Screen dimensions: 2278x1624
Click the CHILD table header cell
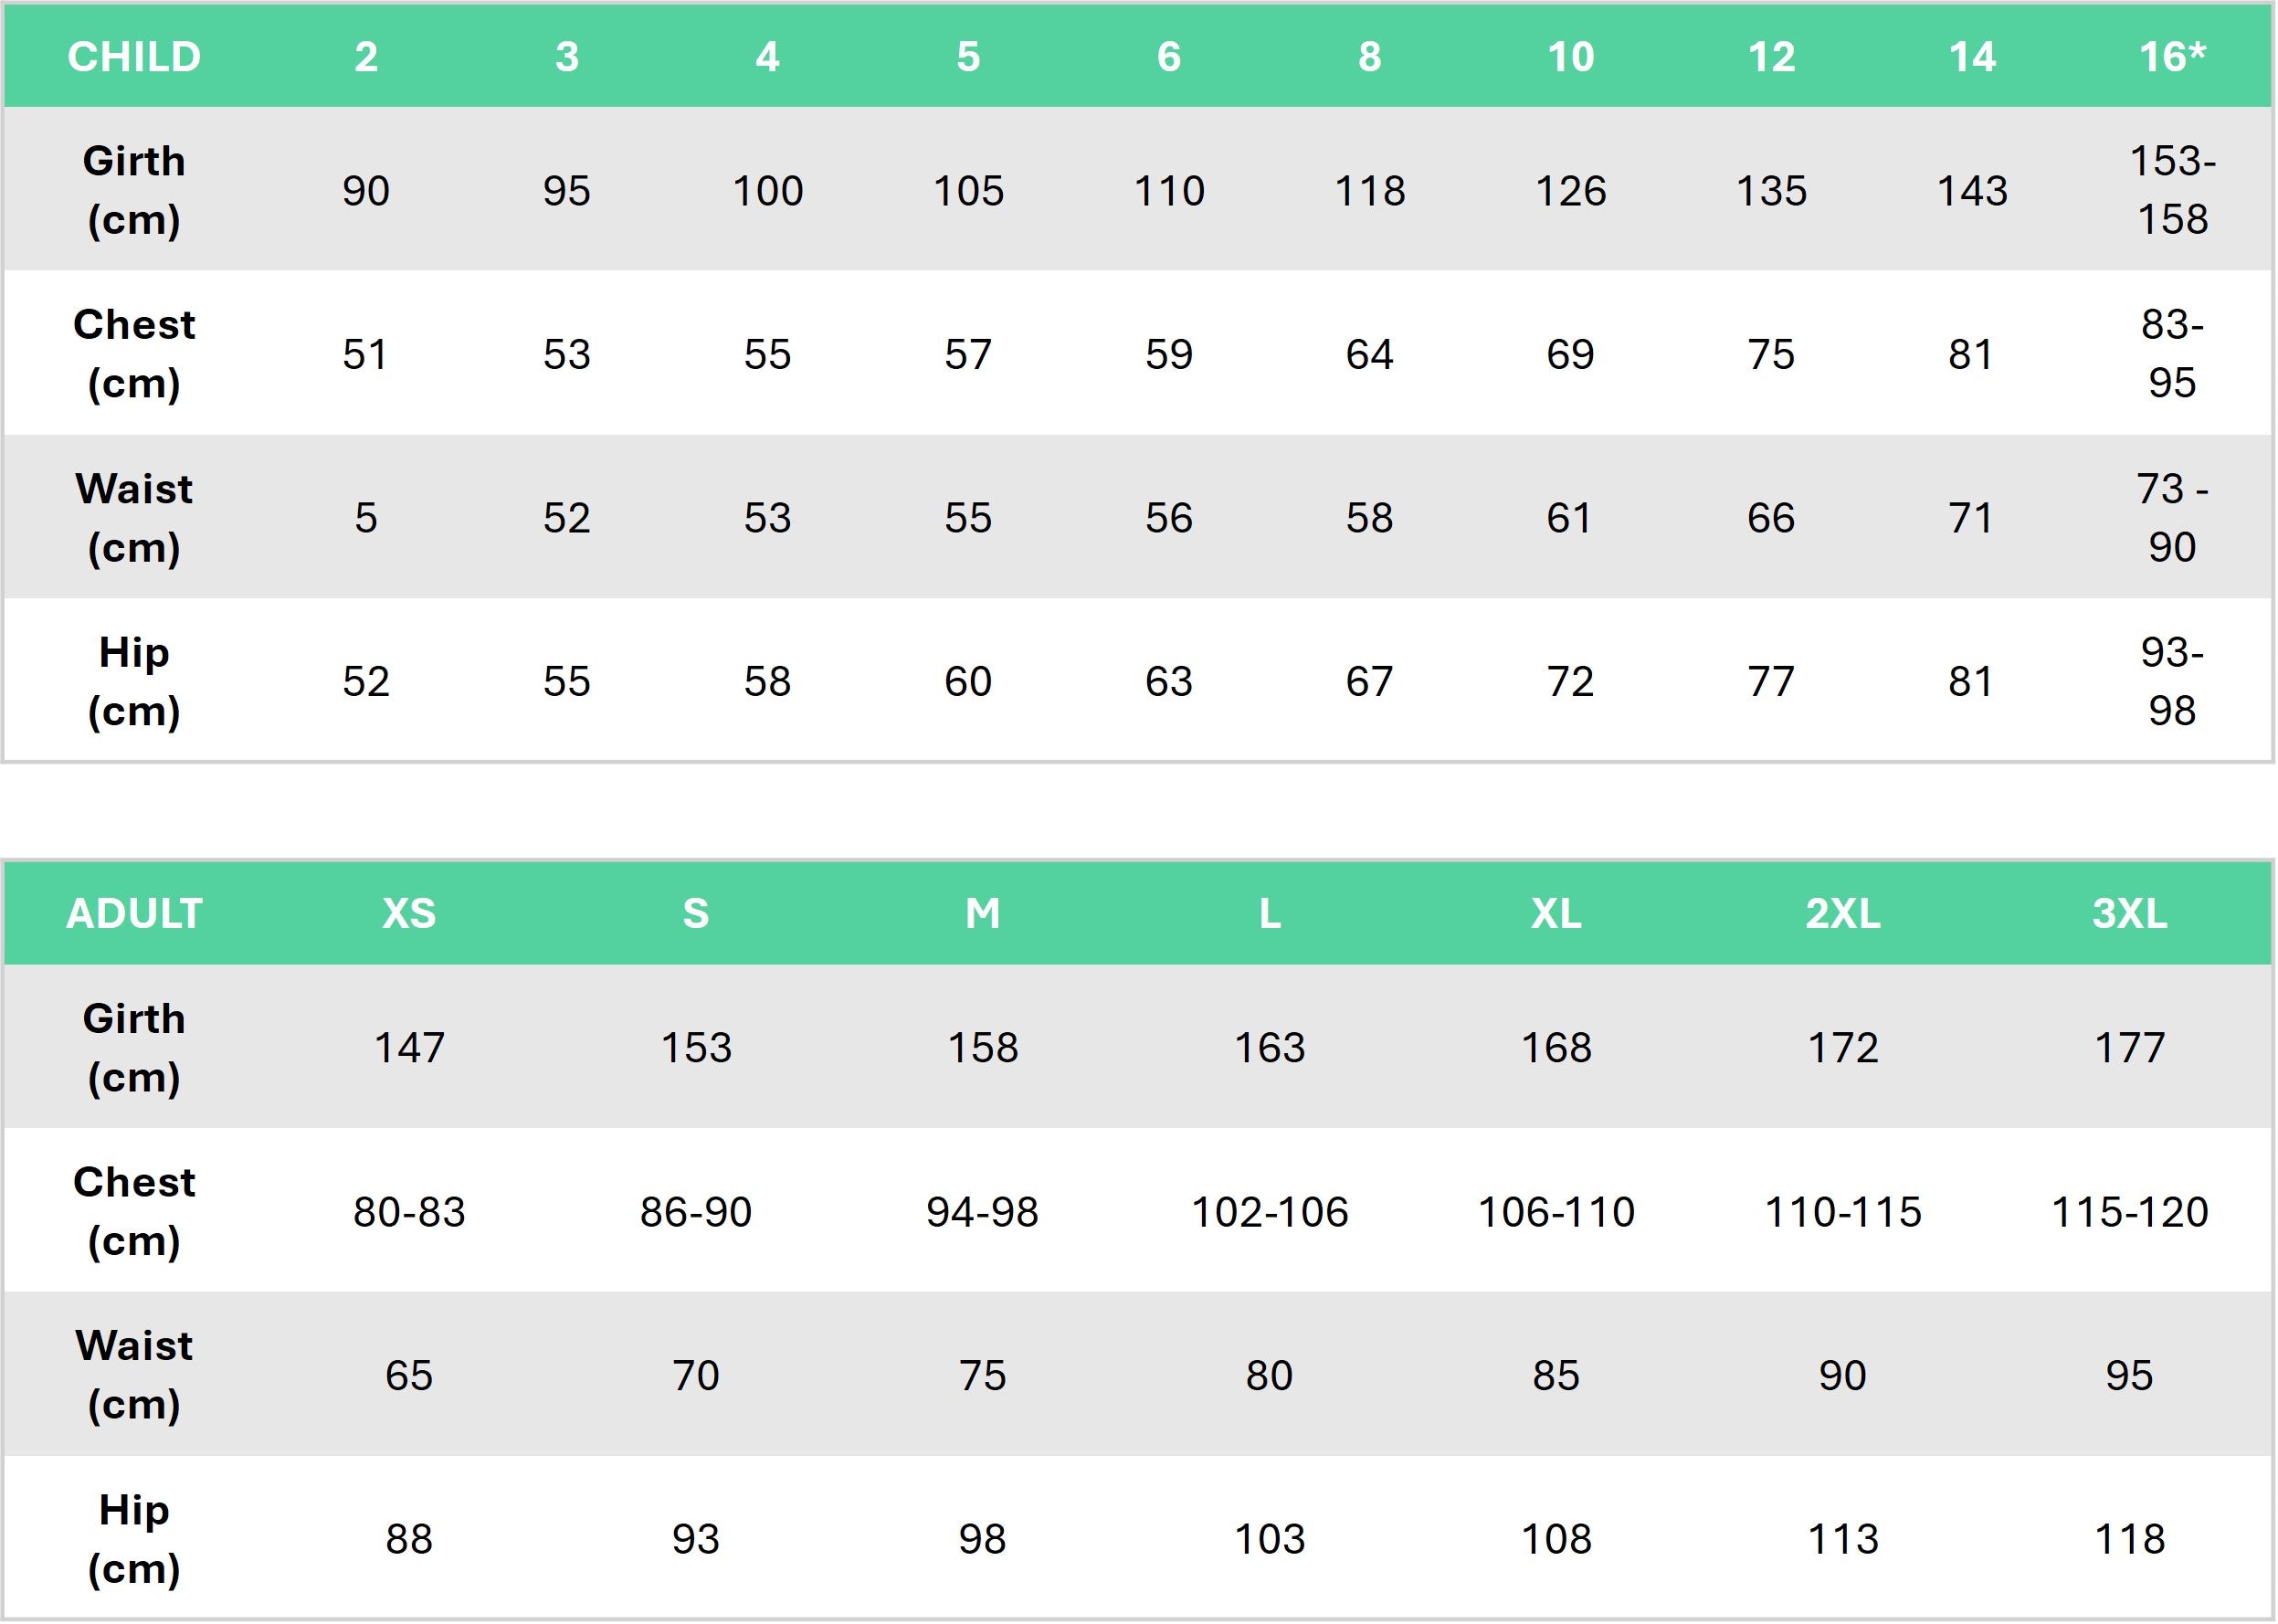click(134, 57)
